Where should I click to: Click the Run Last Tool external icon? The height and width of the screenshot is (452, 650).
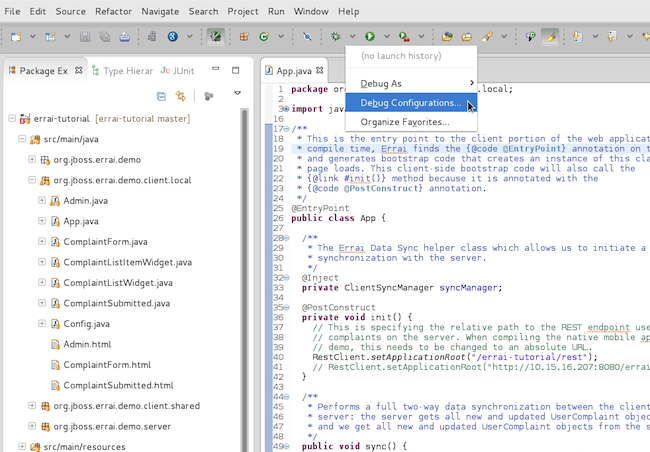404,36
